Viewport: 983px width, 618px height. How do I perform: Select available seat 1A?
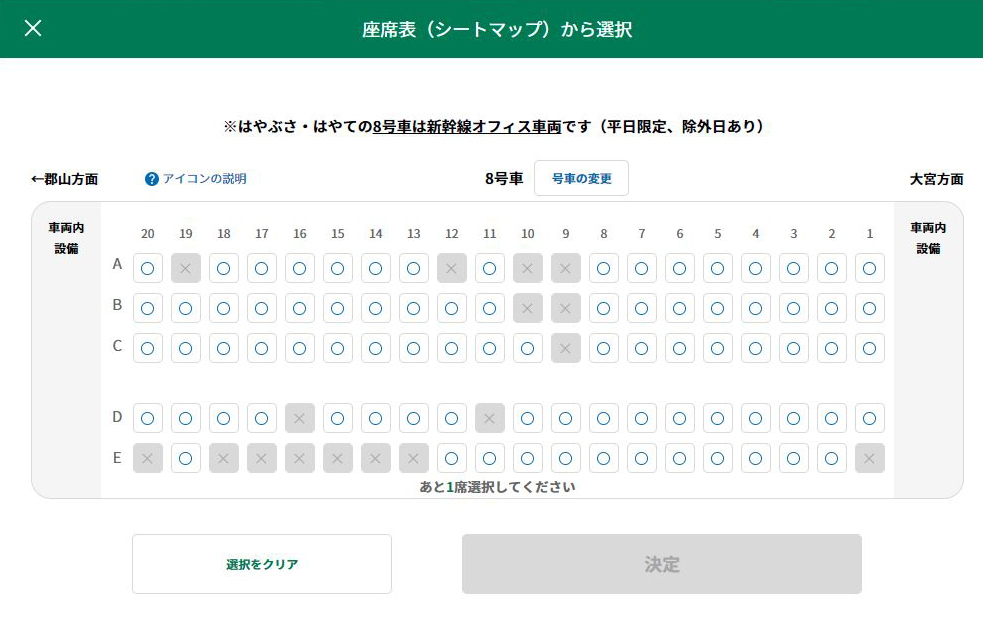870,268
